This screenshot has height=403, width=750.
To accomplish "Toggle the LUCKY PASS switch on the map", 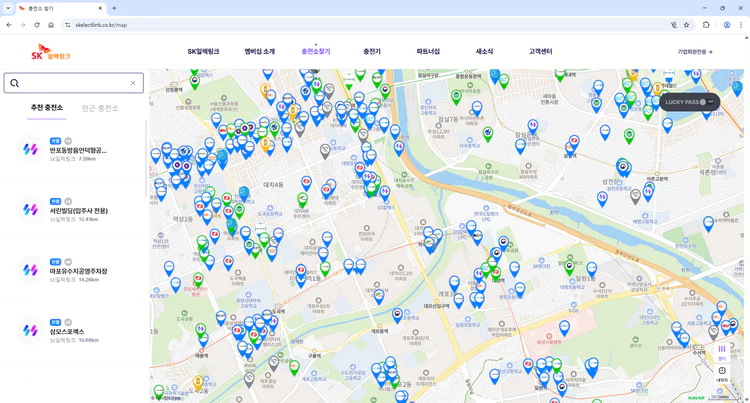I will coord(706,102).
